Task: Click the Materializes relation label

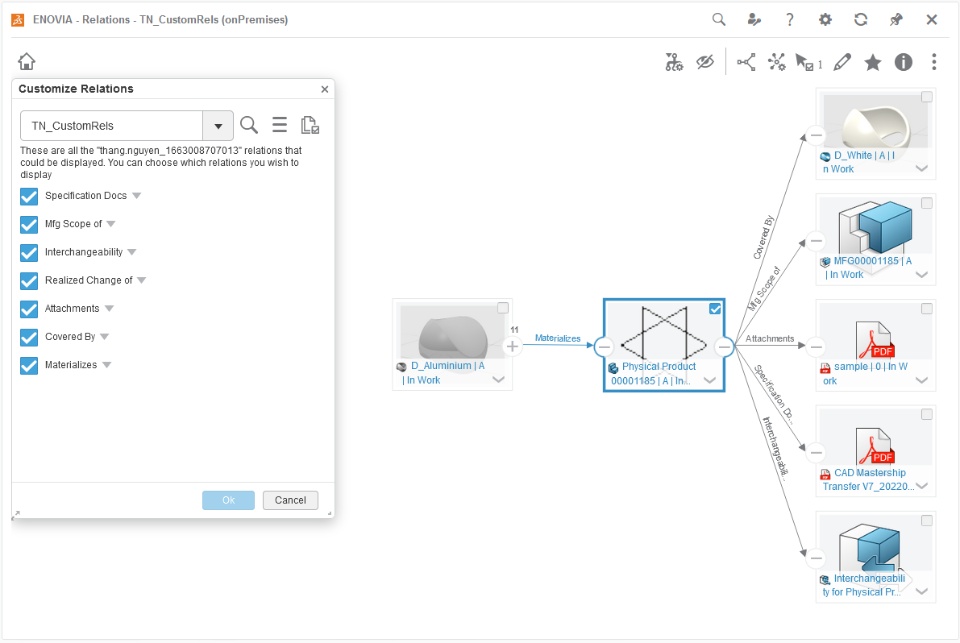Action: coord(558,338)
